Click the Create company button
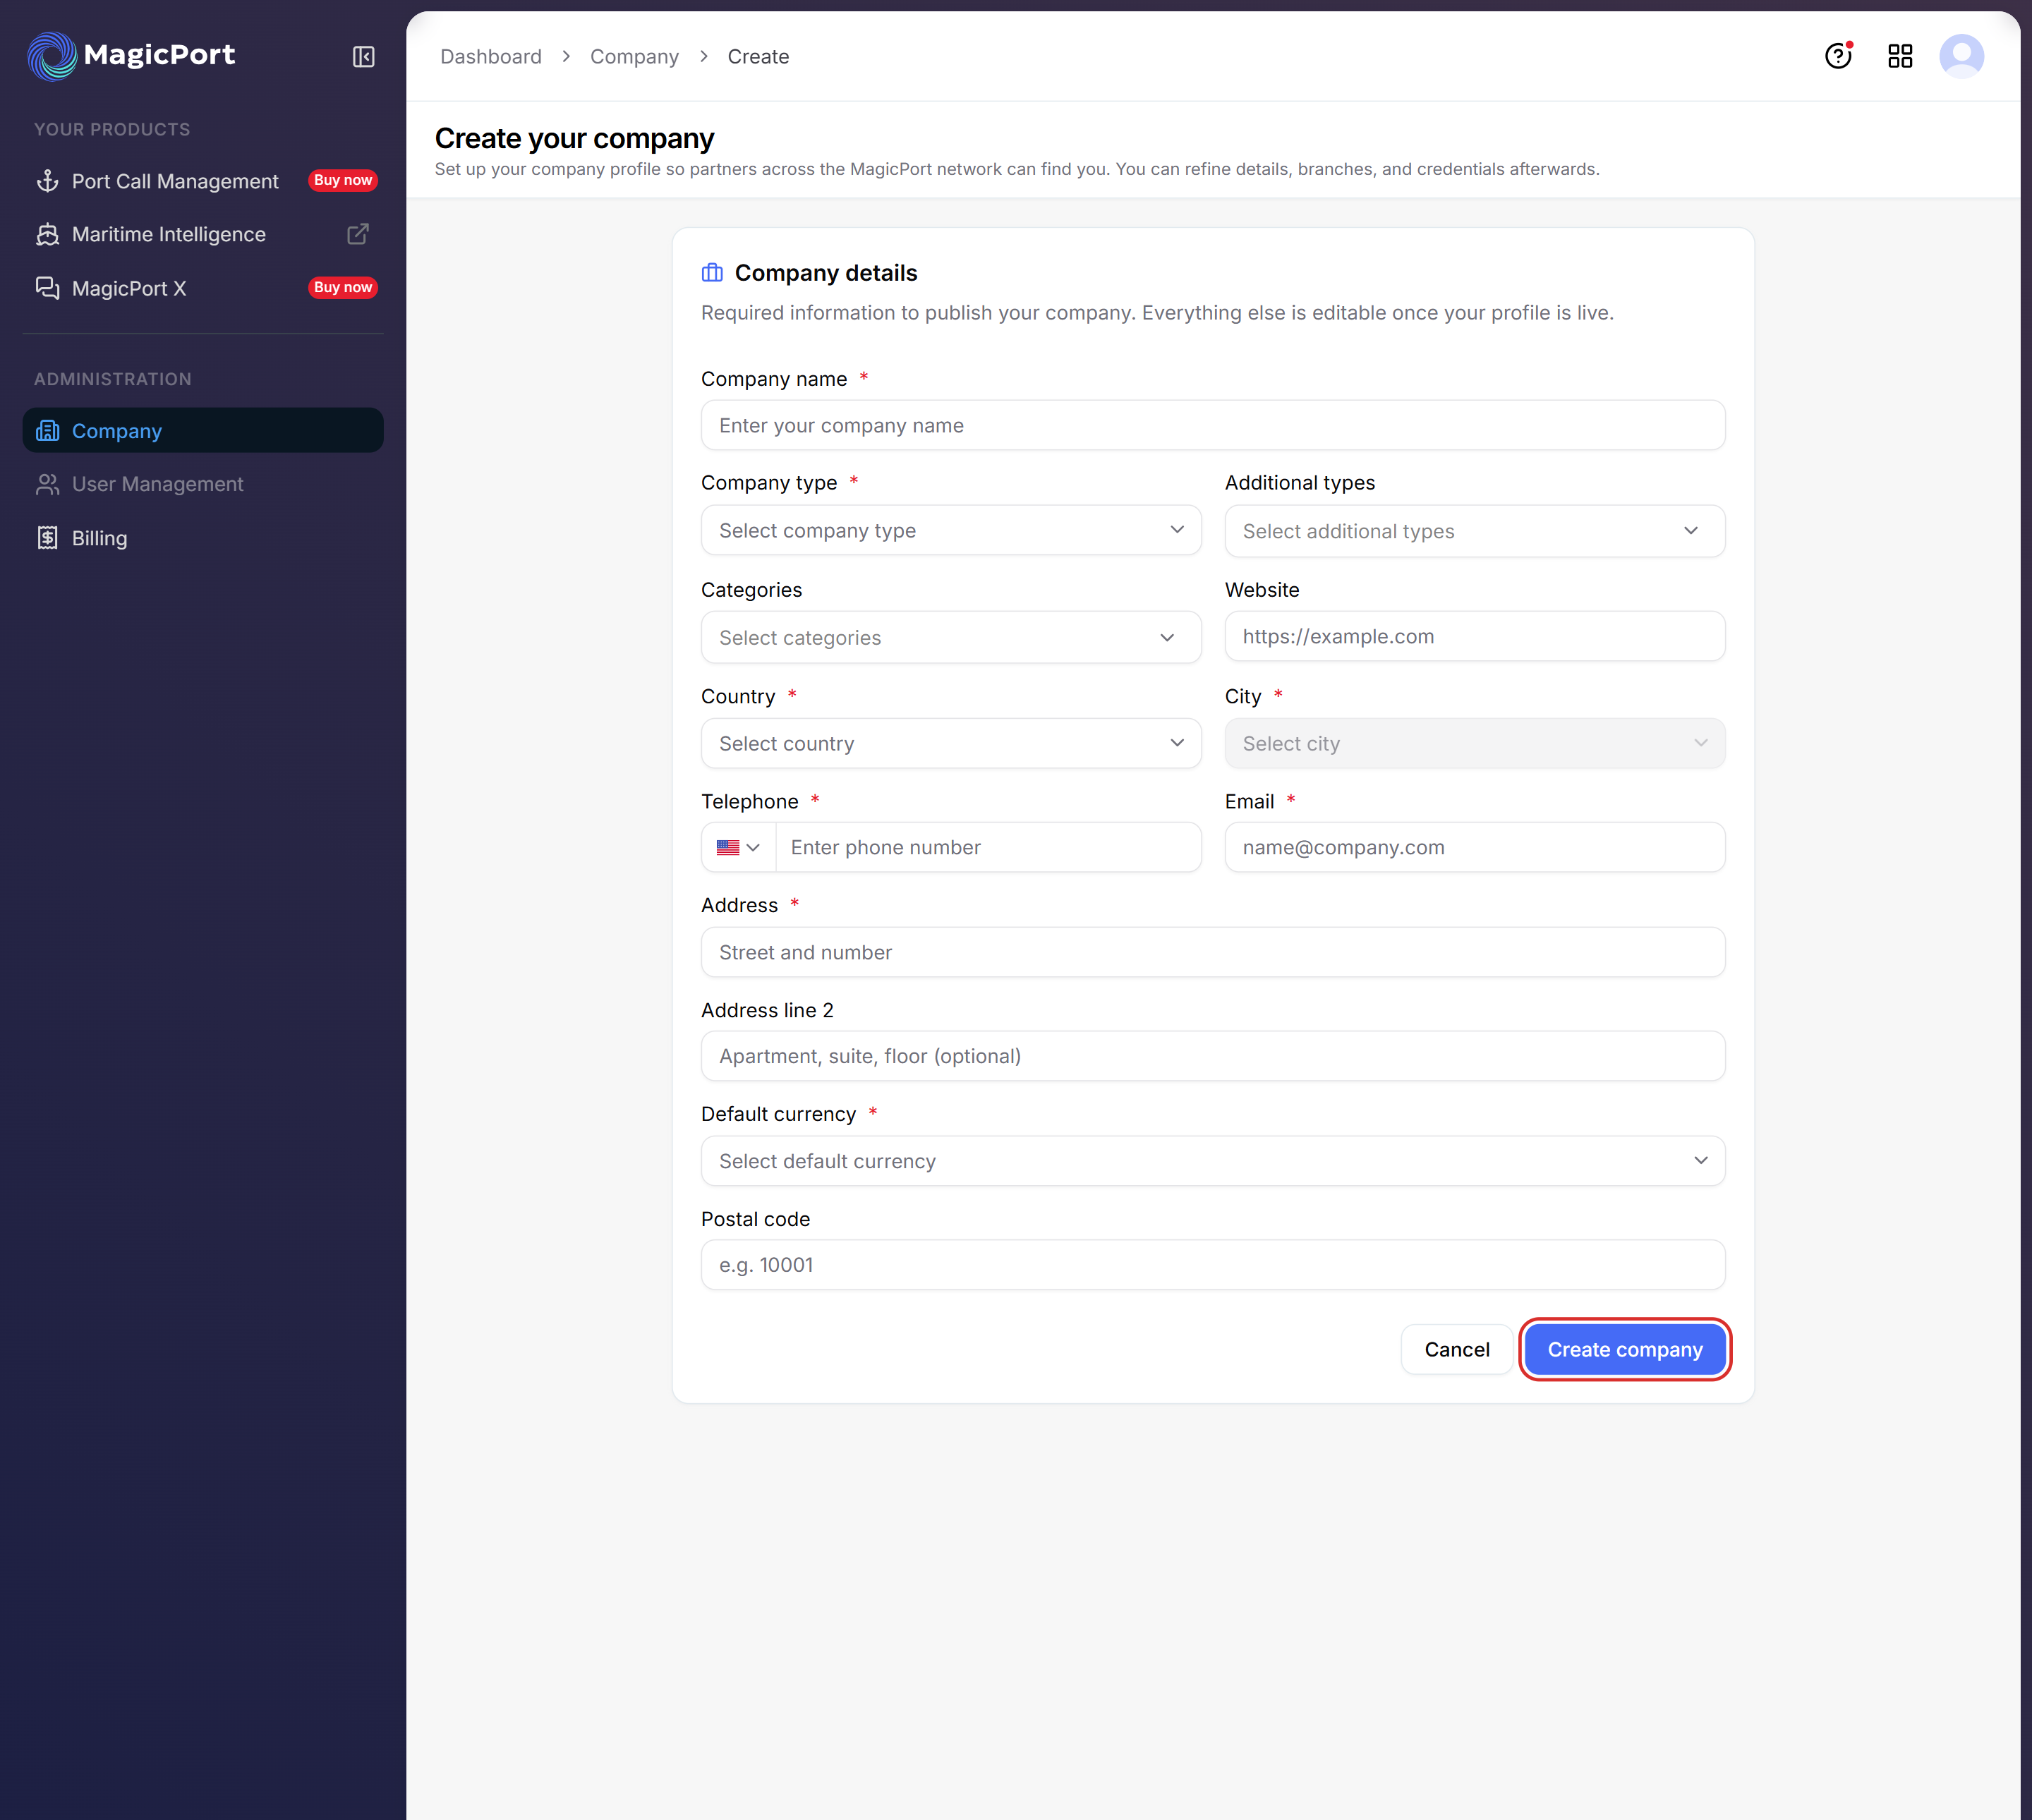2032x1820 pixels. point(1624,1349)
